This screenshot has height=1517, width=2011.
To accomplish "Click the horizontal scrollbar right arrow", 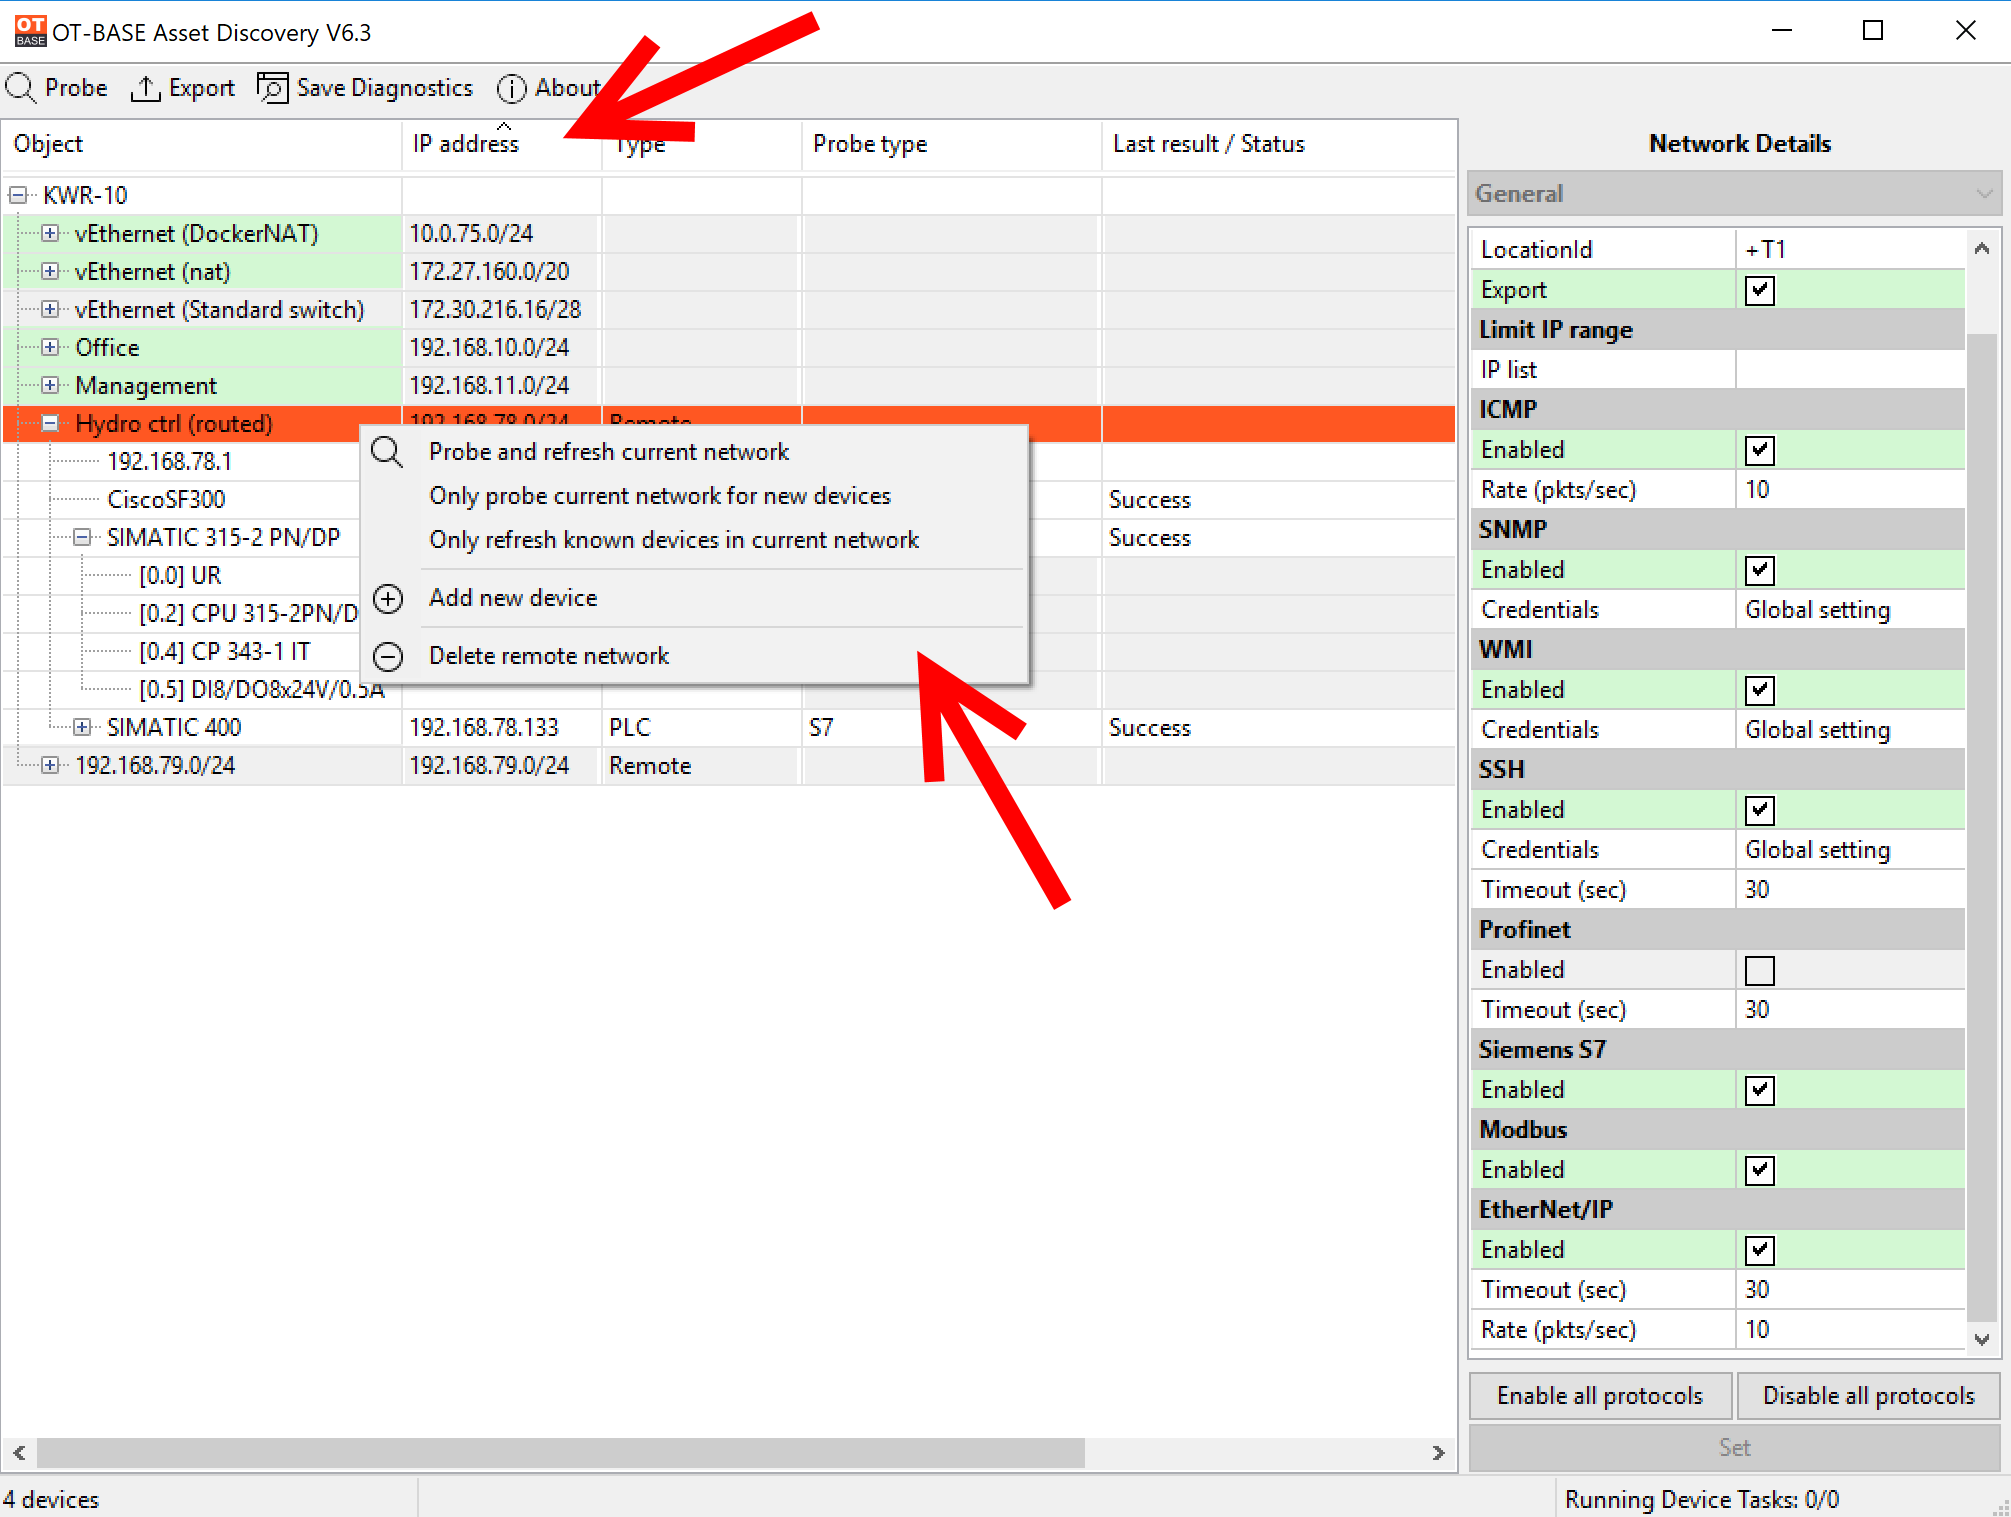I will (x=1438, y=1453).
